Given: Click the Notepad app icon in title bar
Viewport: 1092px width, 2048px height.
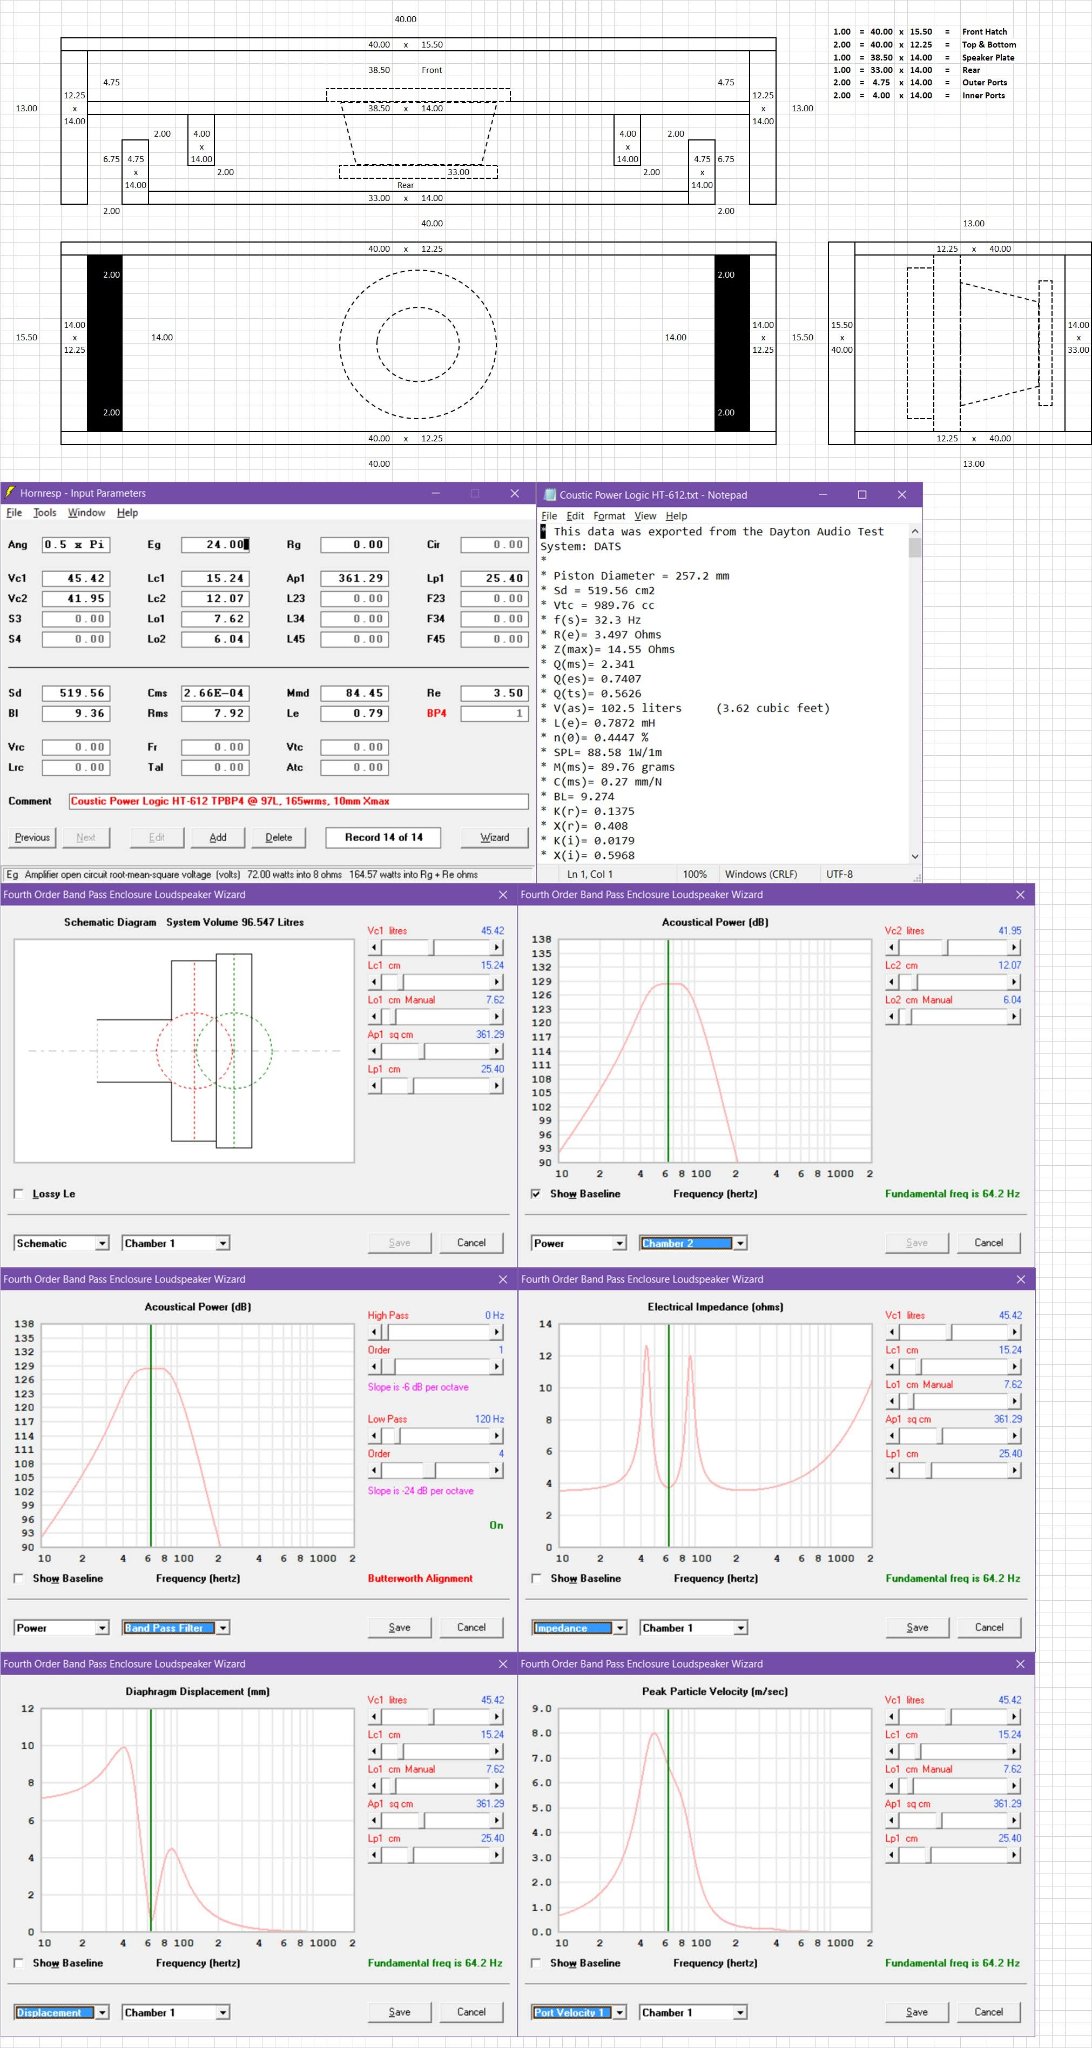Looking at the screenshot, I should [549, 494].
